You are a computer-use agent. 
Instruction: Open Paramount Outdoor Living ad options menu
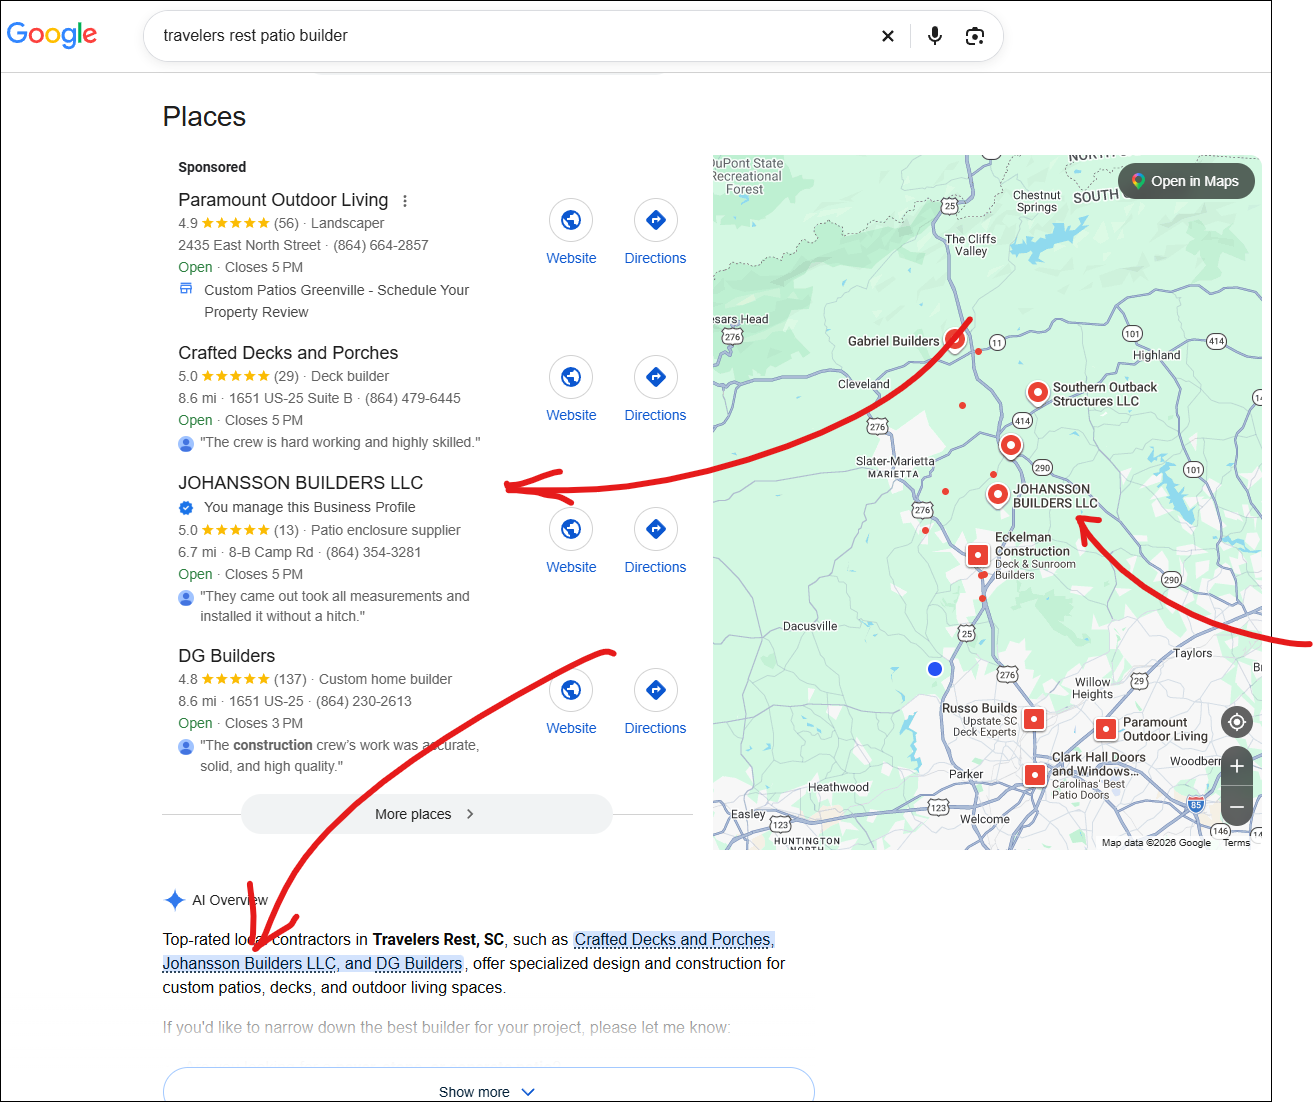pyautogui.click(x=405, y=201)
